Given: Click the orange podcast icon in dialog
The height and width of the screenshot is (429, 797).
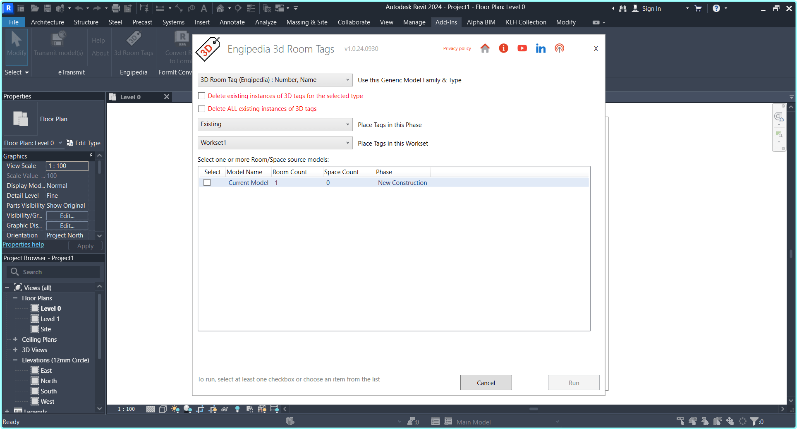Looking at the screenshot, I should 559,48.
